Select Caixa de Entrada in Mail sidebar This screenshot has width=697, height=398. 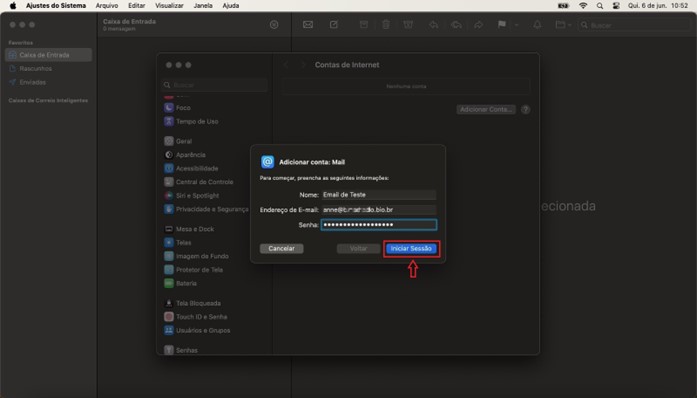(x=48, y=55)
